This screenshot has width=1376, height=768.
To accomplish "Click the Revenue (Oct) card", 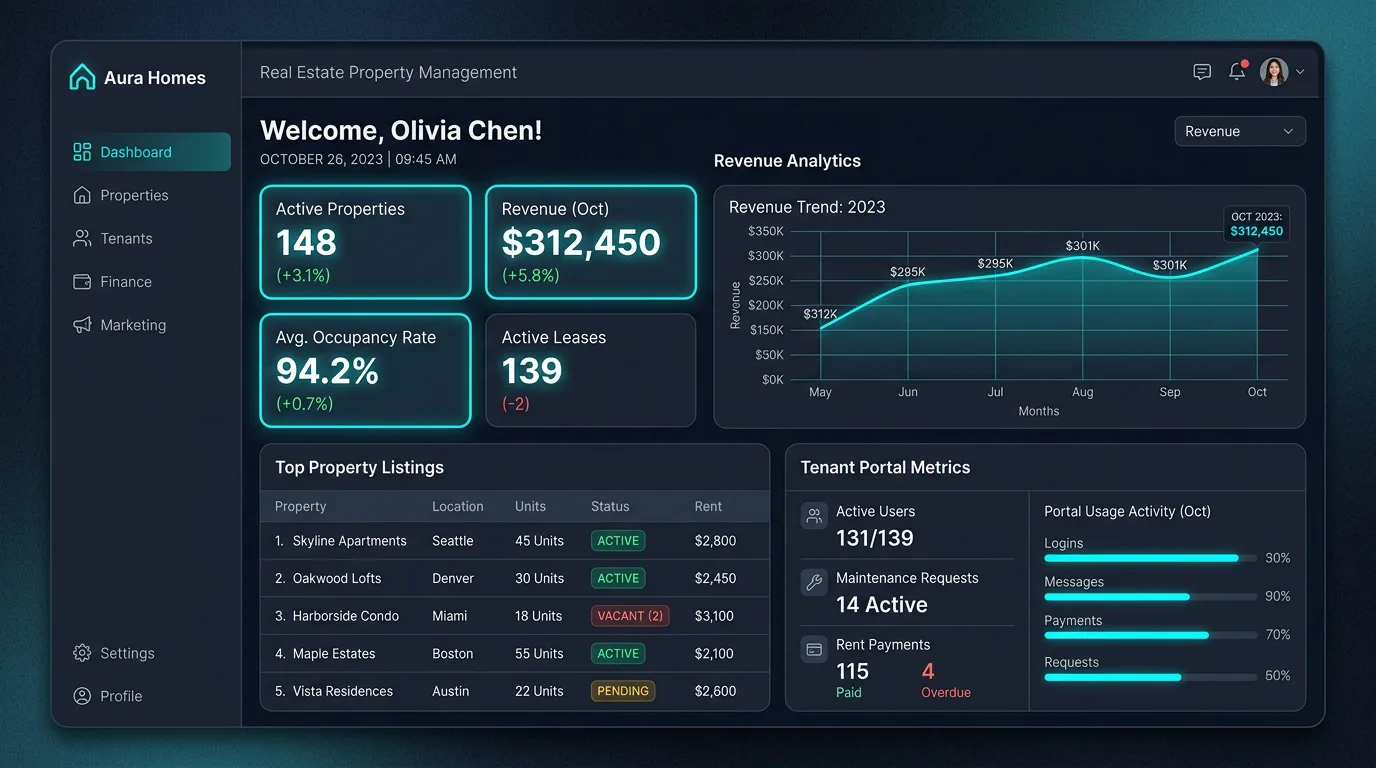I will 591,242.
